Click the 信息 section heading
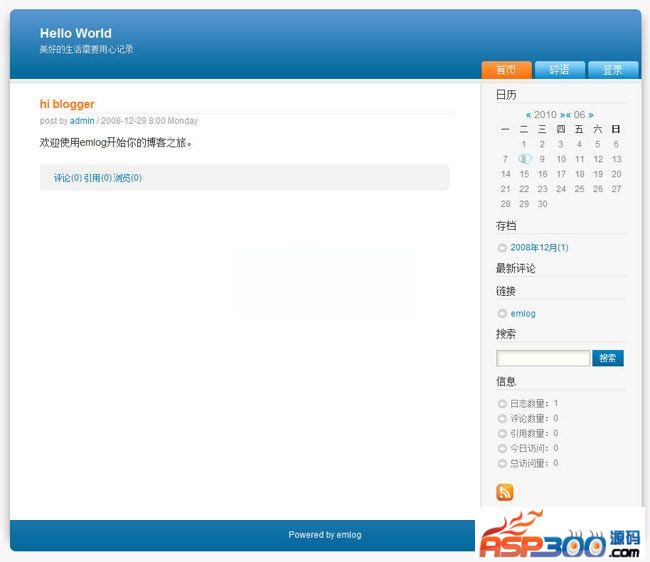This screenshot has width=650, height=562. 506,382
